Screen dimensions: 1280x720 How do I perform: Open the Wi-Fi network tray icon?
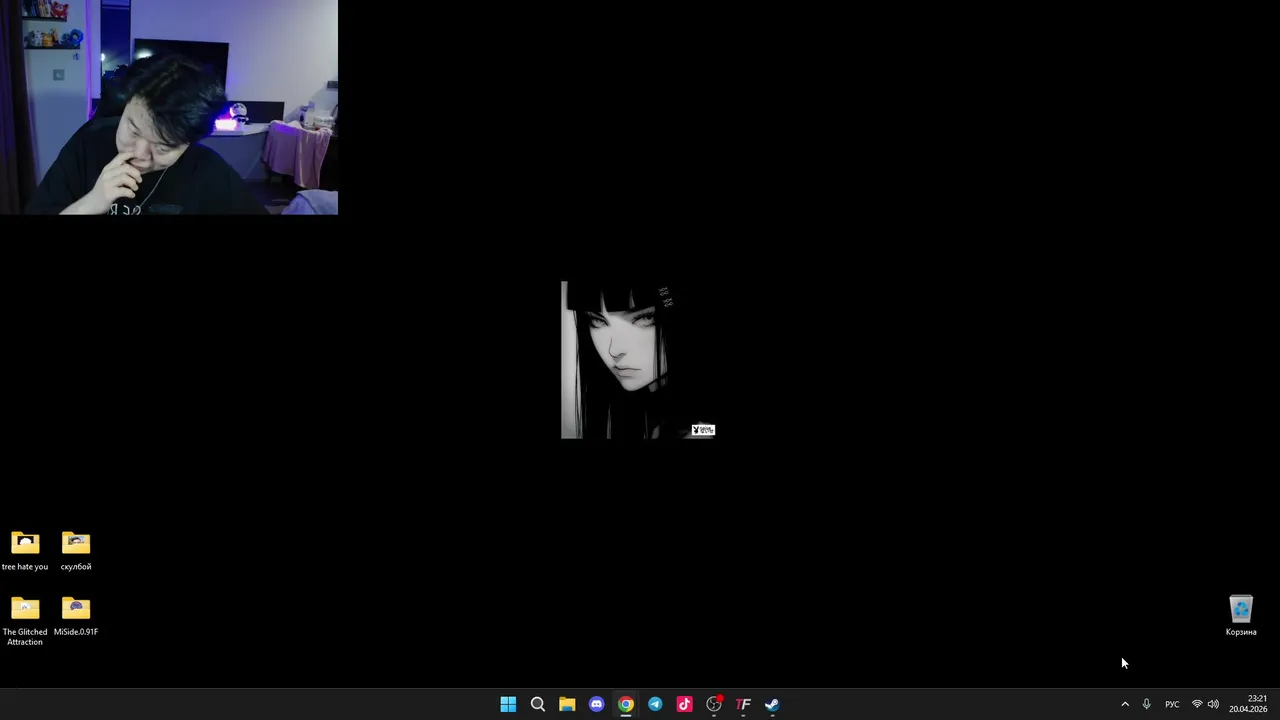click(1197, 704)
